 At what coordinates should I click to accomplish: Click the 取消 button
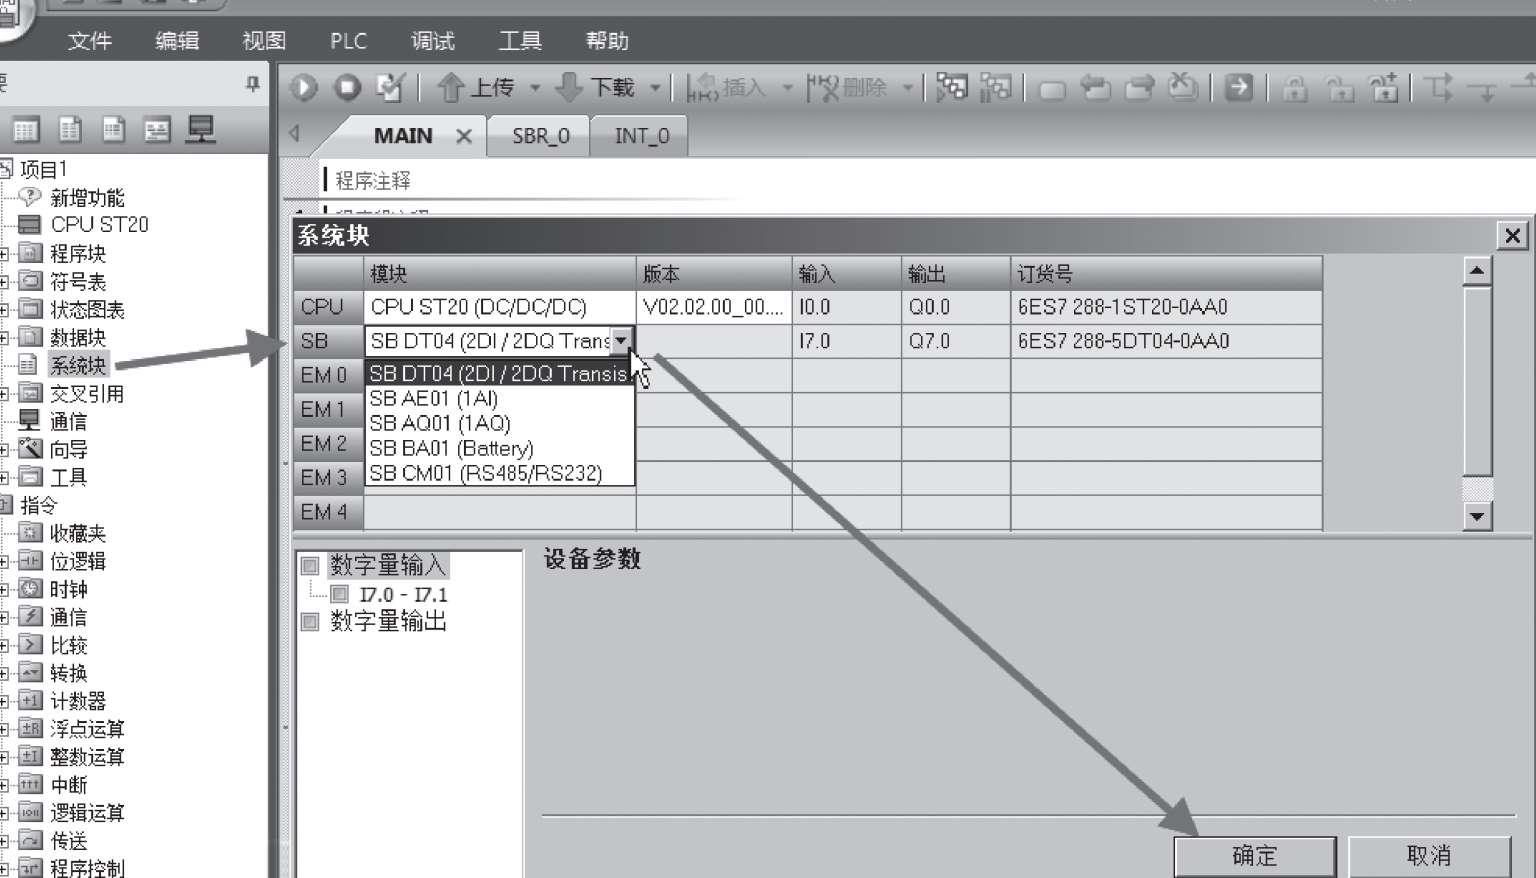point(1429,856)
